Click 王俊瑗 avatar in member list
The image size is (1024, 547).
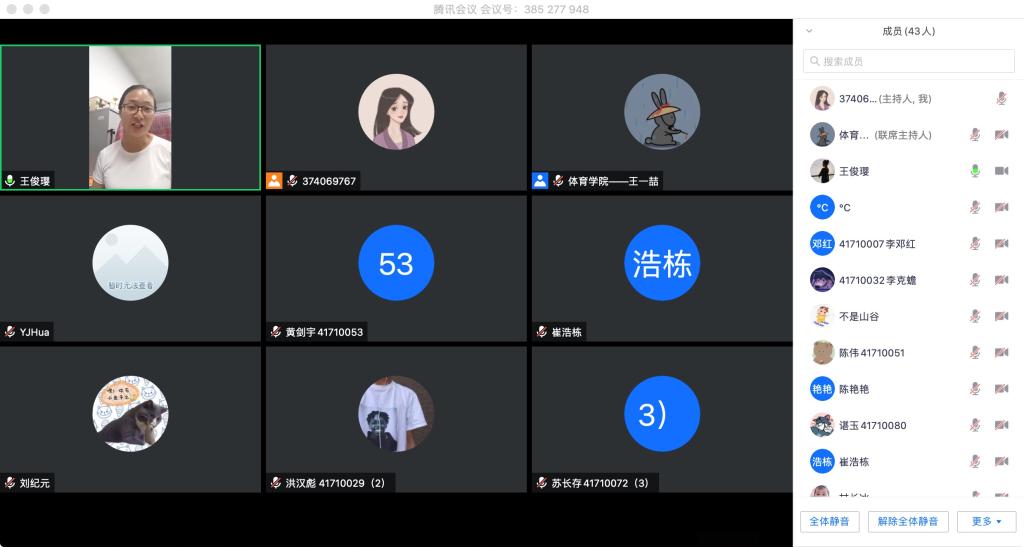click(x=822, y=171)
